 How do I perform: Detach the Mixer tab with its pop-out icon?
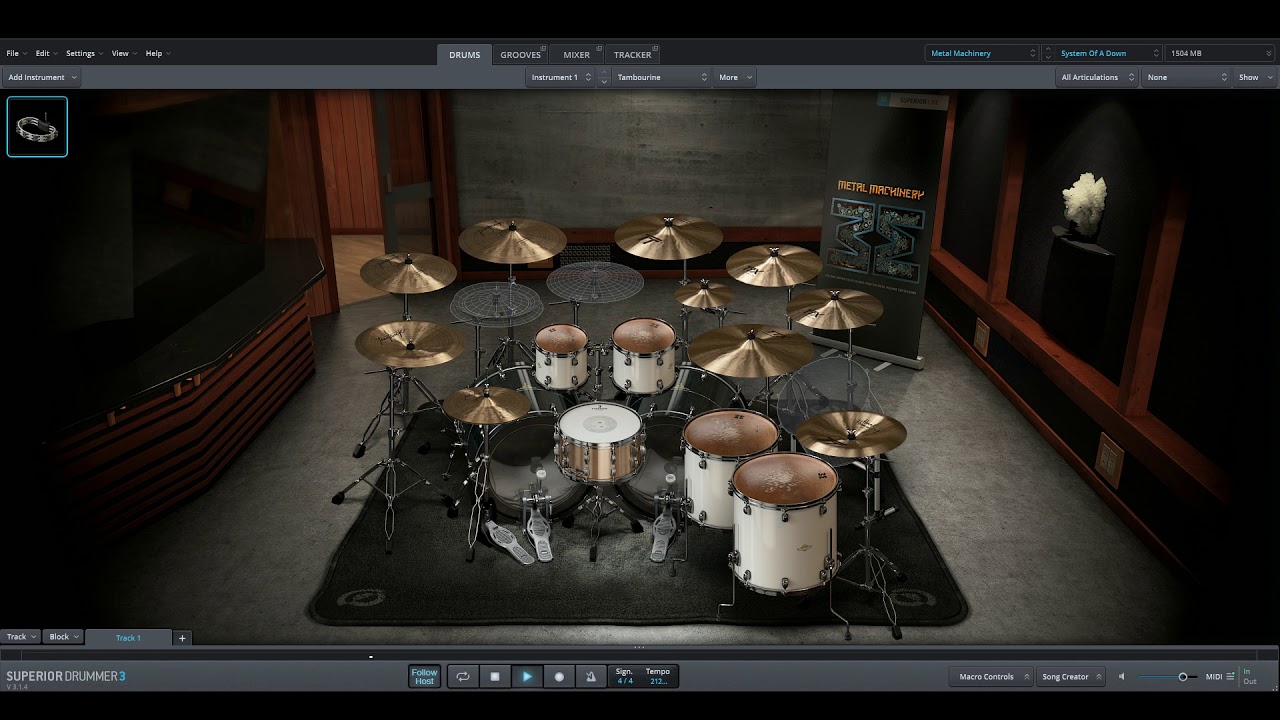[x=599, y=49]
